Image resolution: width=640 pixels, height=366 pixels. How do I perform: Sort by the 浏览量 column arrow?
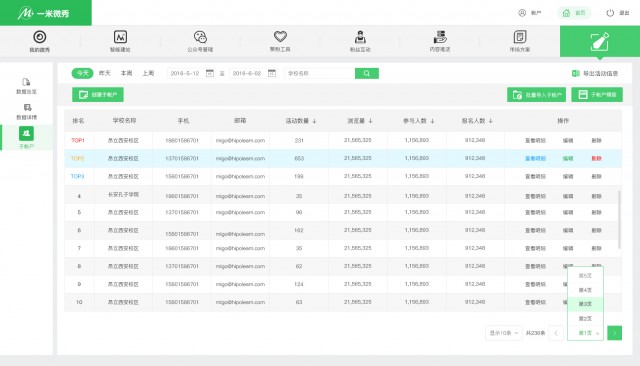point(370,121)
